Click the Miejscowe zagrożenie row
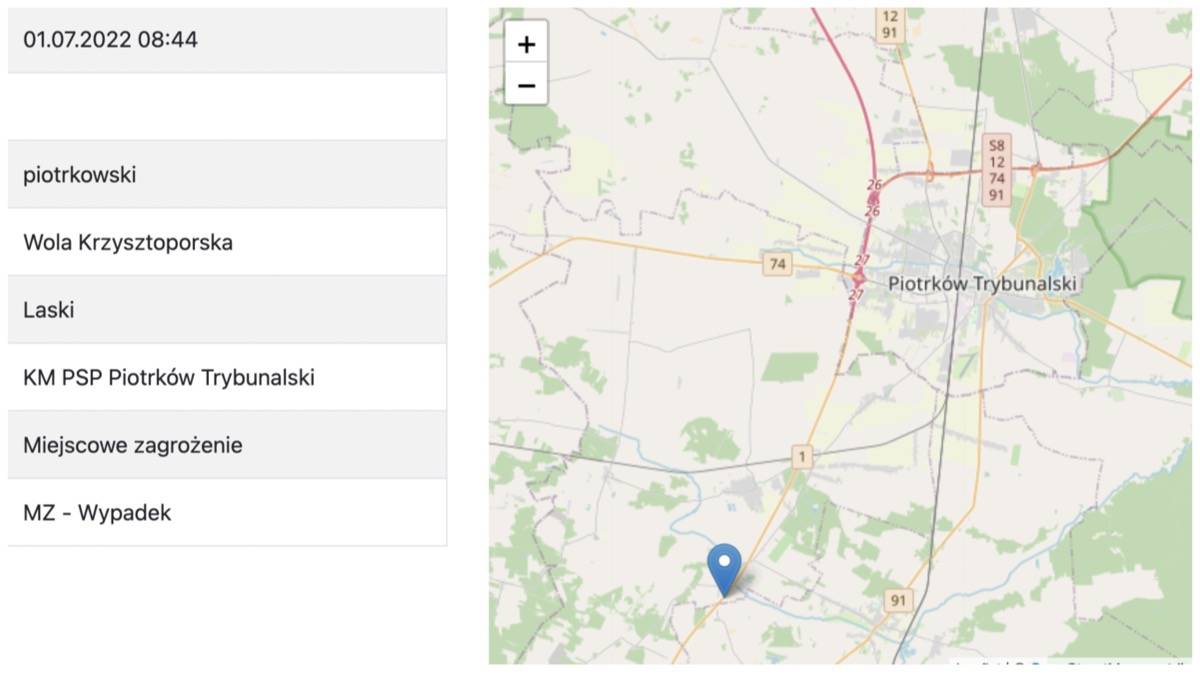Viewport: 1200px width, 674px height. point(227,445)
